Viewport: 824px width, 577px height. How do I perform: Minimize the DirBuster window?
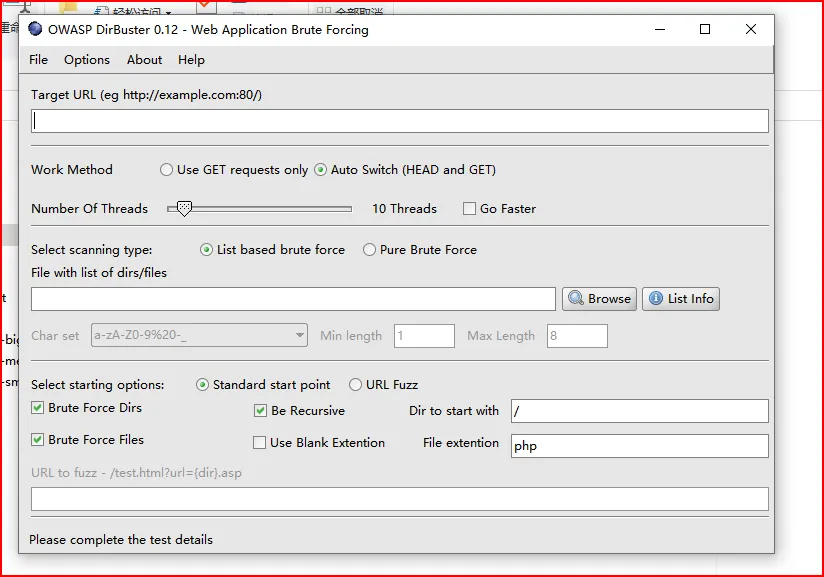tap(660, 29)
